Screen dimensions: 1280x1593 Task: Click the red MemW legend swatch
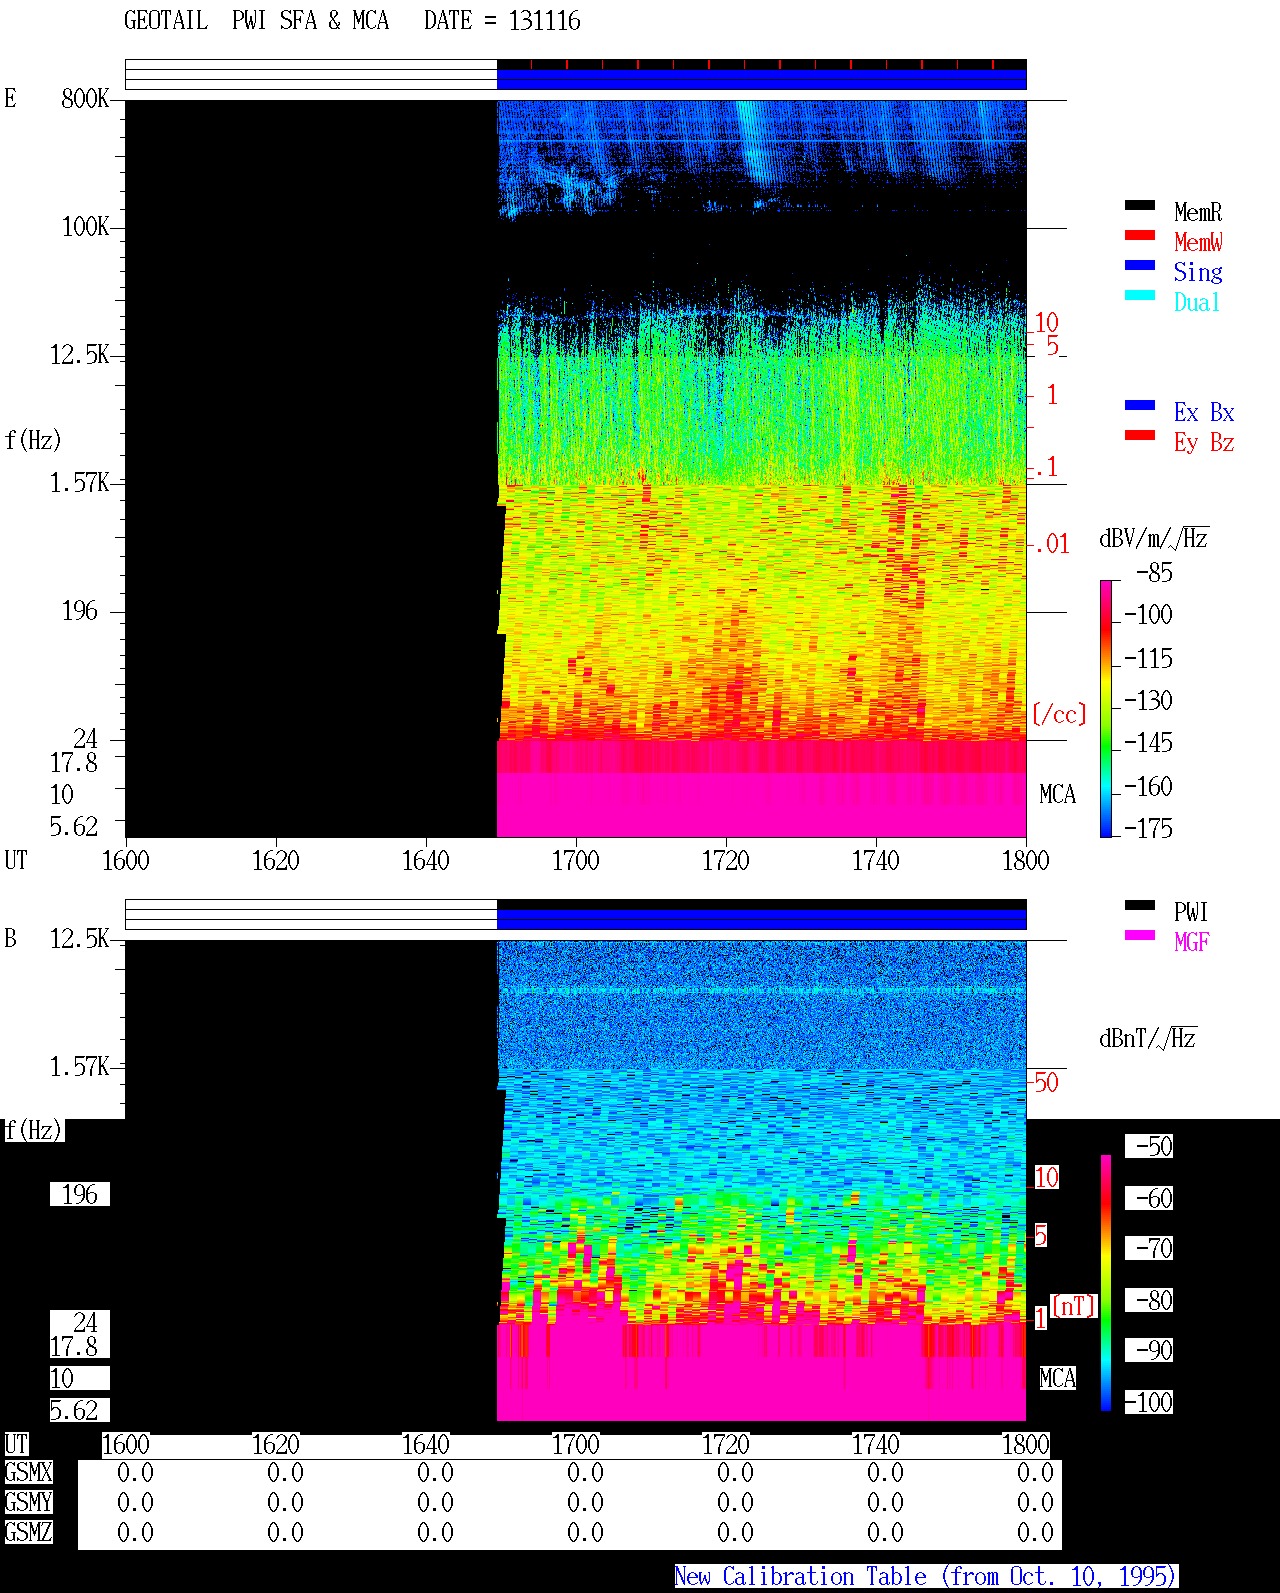(1140, 235)
